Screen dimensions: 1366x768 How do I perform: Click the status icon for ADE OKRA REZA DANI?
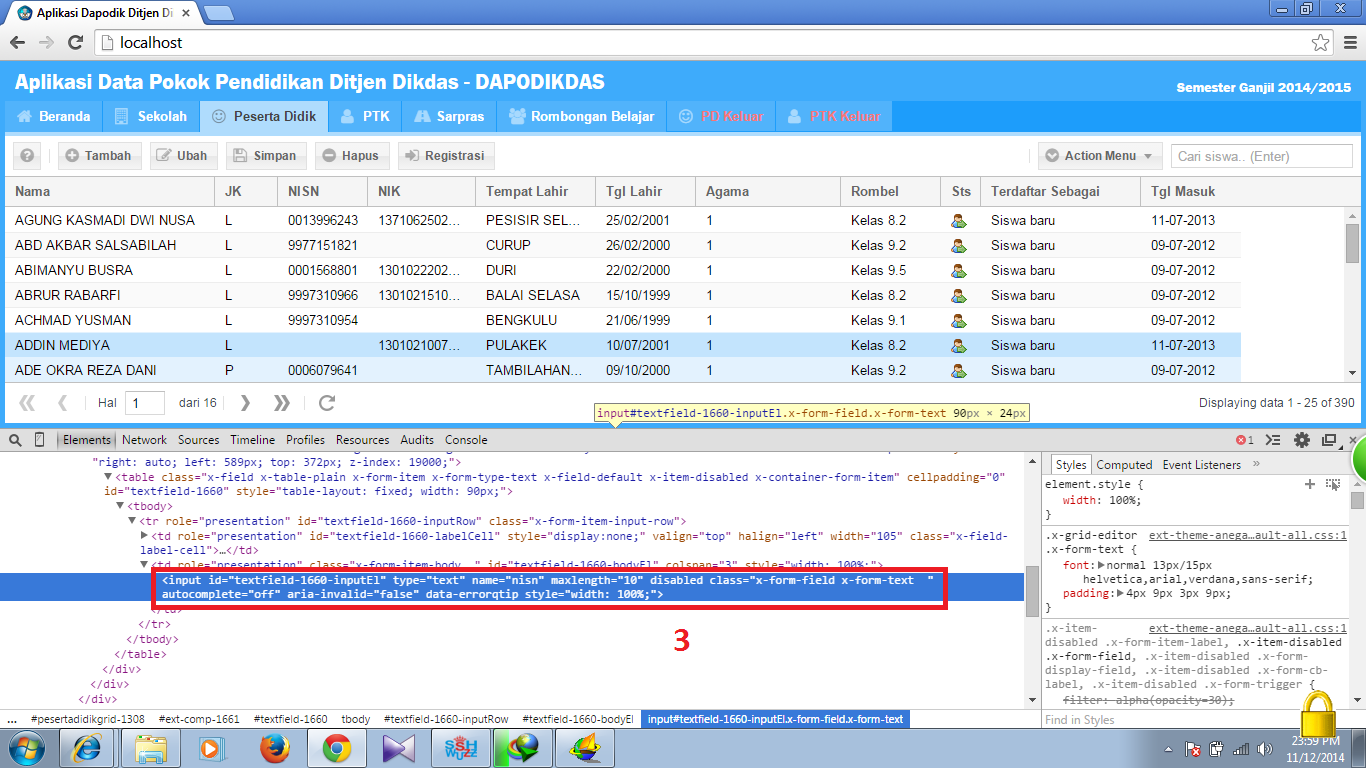click(959, 370)
